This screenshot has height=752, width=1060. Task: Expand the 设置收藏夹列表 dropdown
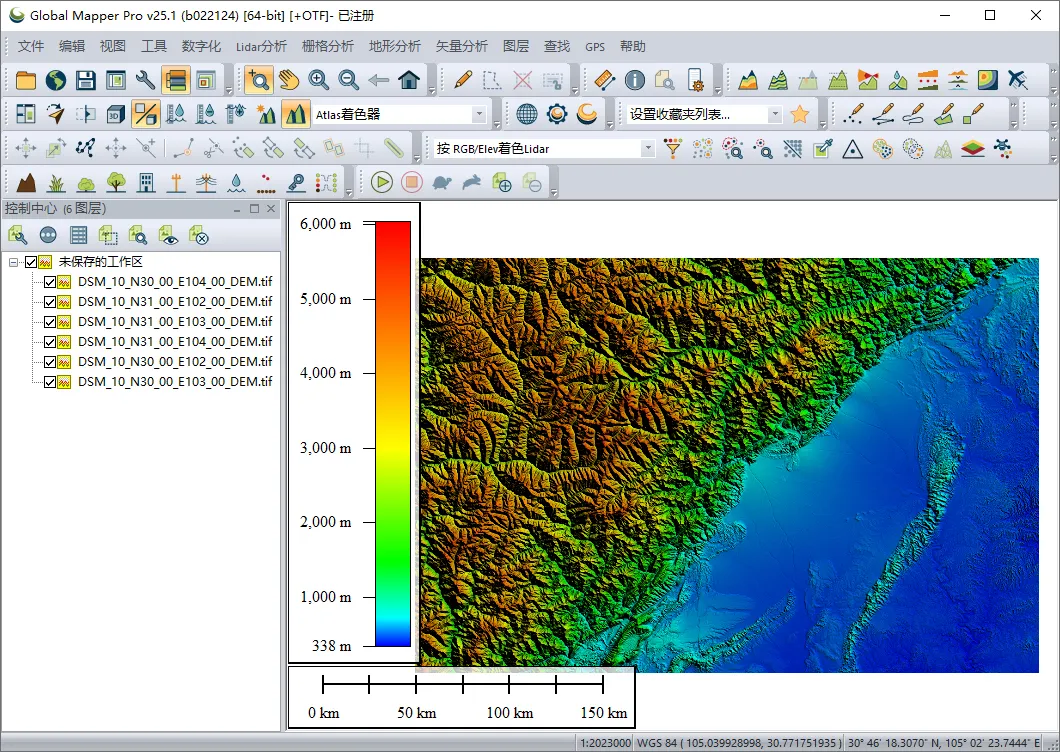[x=774, y=115]
